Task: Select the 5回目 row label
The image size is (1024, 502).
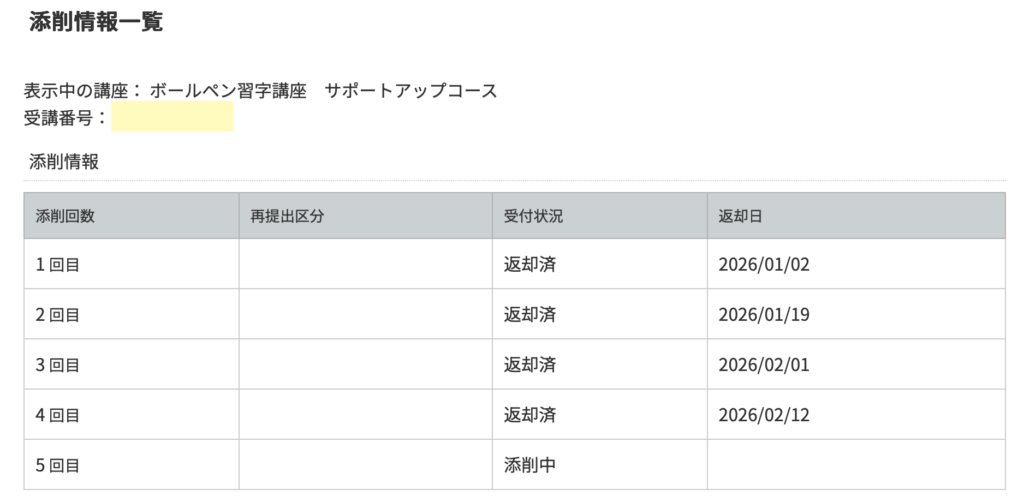Action: coord(58,465)
